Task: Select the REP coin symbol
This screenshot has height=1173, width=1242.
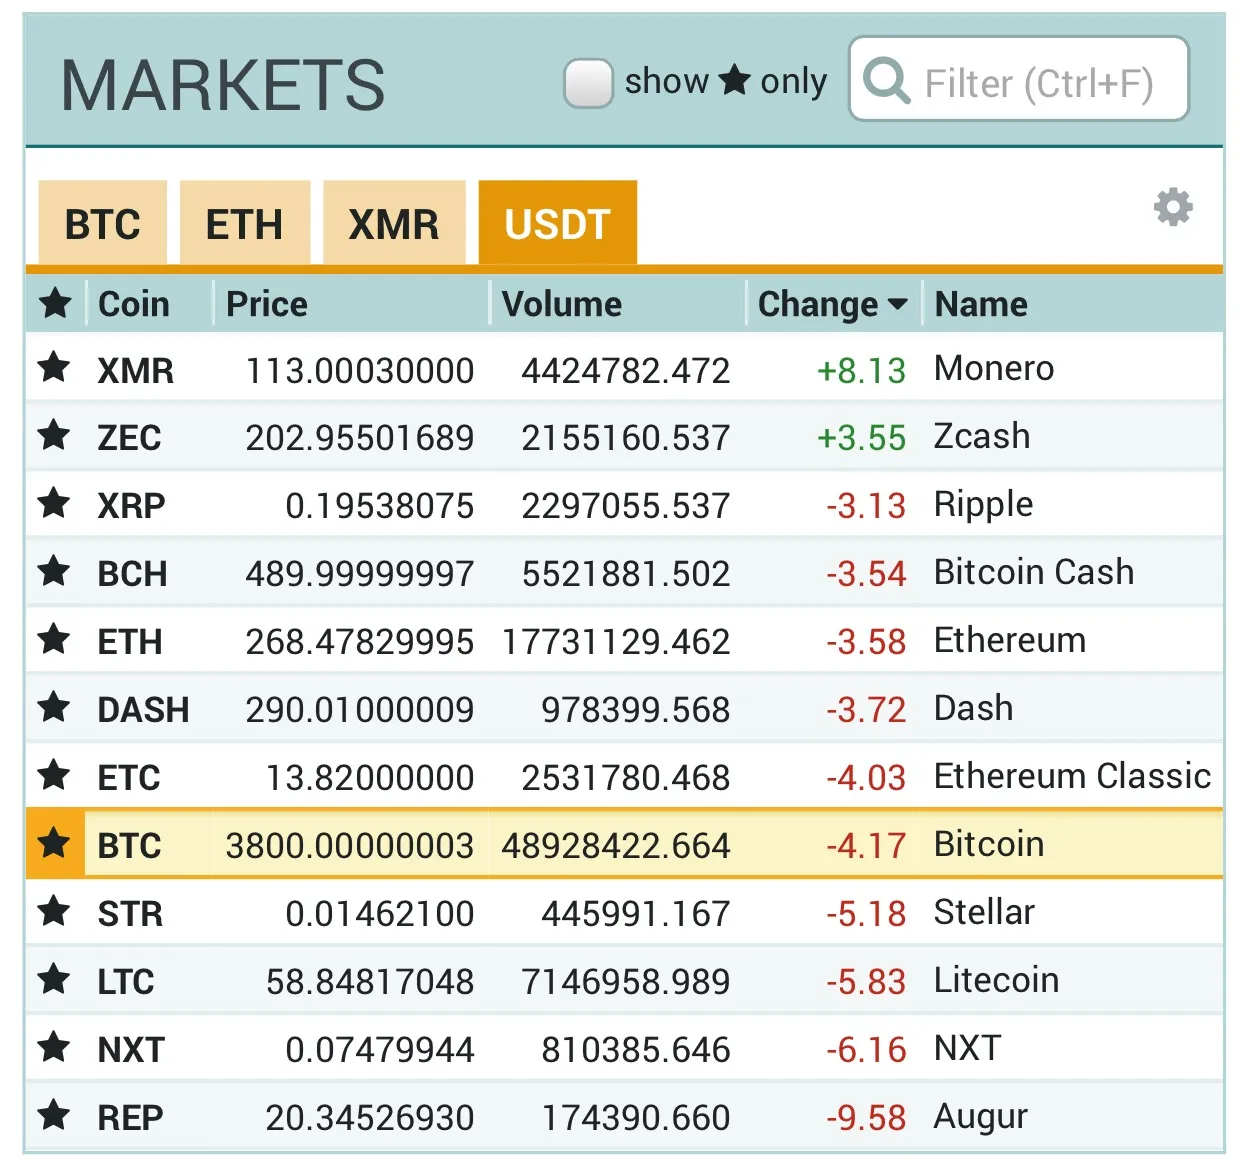Action: click(x=130, y=1118)
